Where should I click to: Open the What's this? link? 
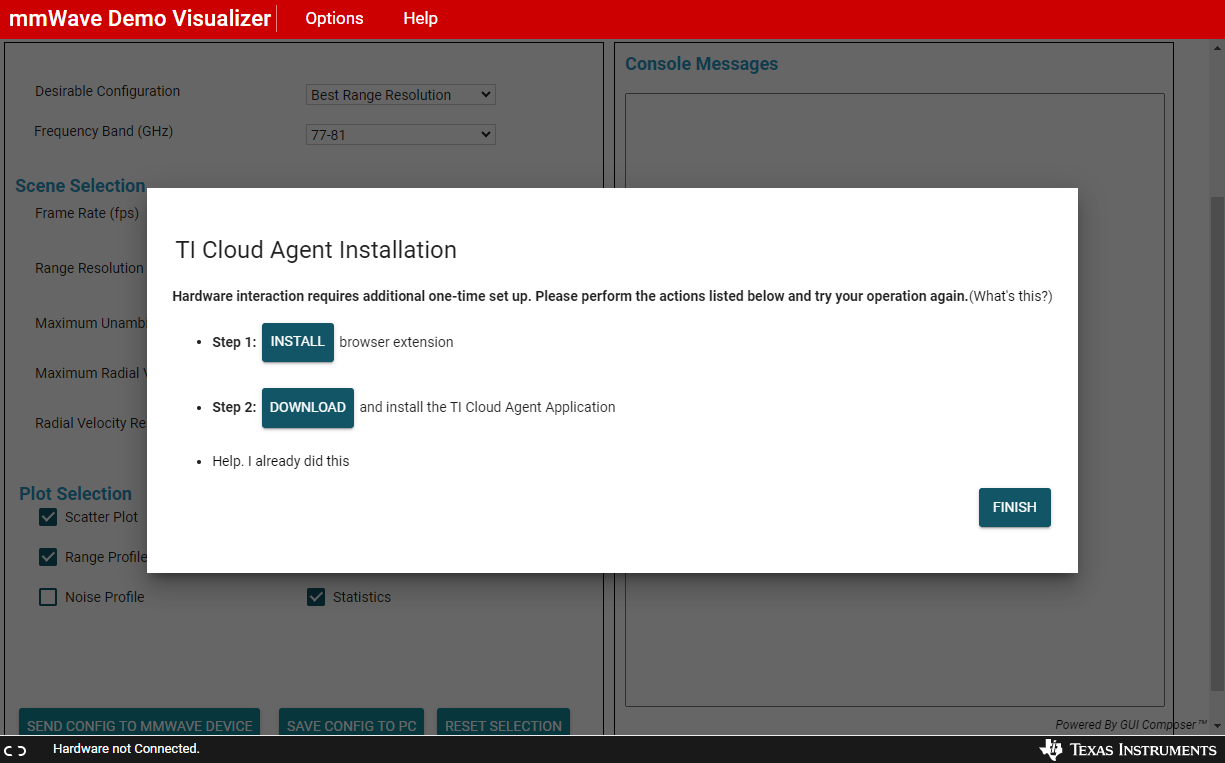click(x=1011, y=296)
